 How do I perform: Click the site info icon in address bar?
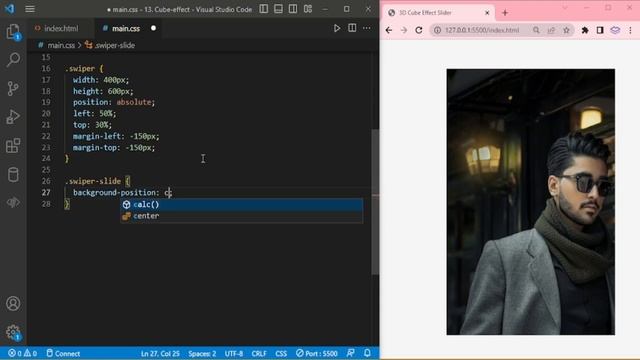click(437, 30)
